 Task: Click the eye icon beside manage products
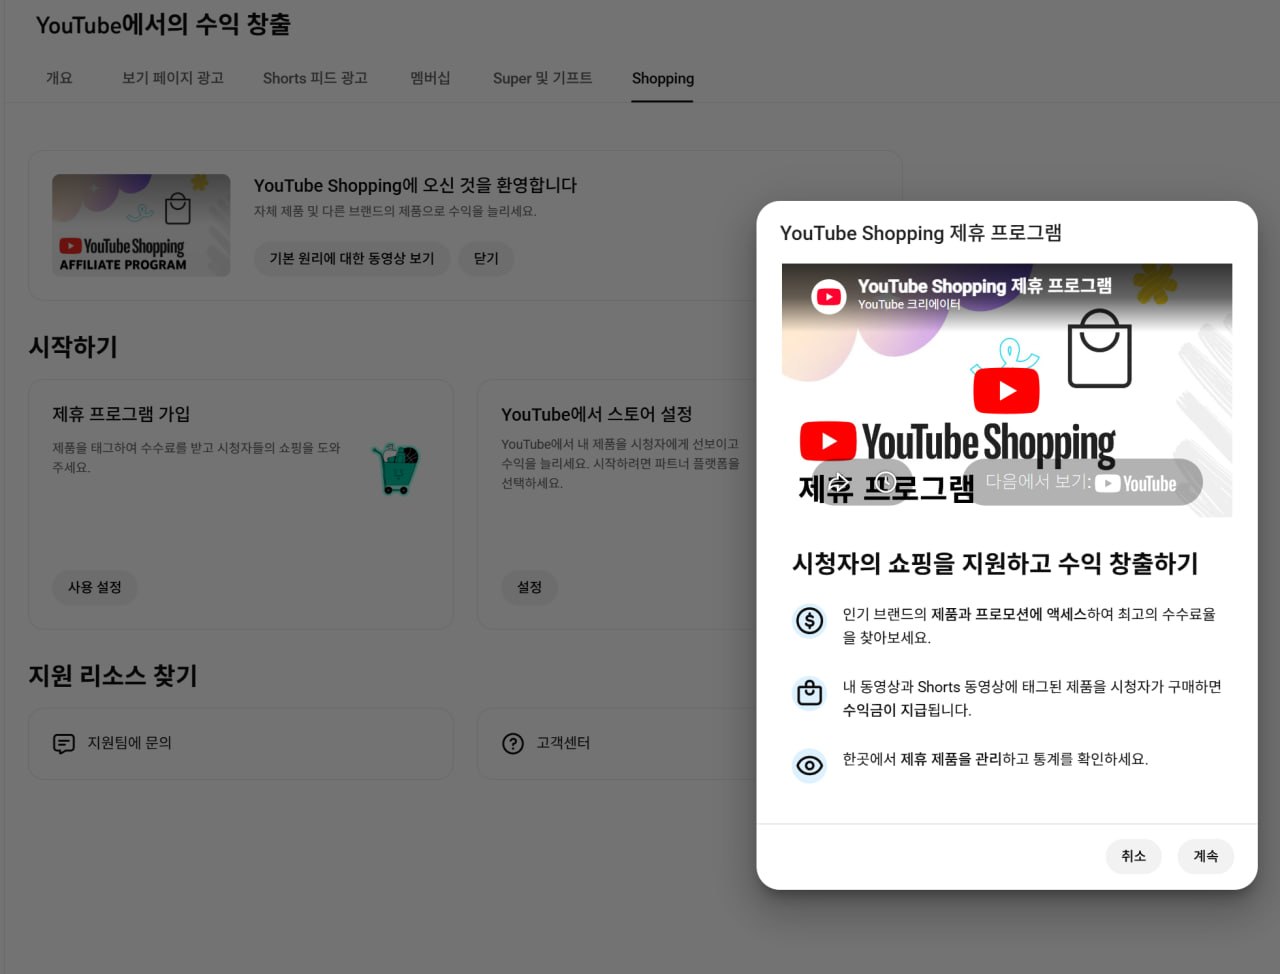809,765
